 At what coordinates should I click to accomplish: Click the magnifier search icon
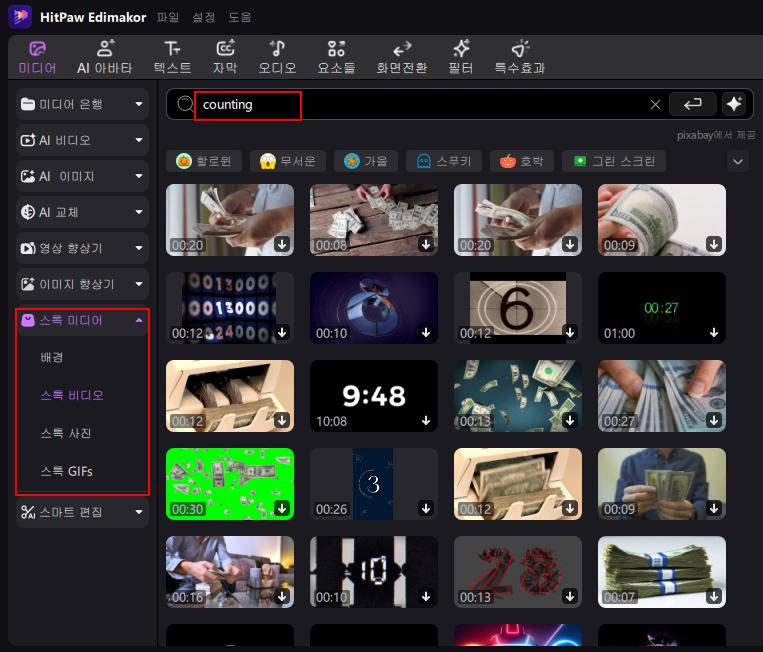(185, 104)
